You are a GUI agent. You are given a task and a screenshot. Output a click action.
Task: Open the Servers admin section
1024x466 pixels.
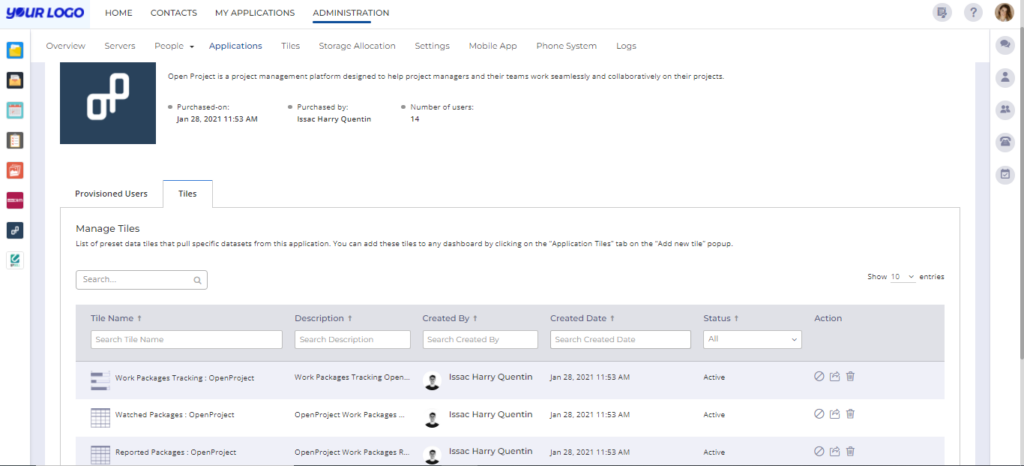[120, 46]
